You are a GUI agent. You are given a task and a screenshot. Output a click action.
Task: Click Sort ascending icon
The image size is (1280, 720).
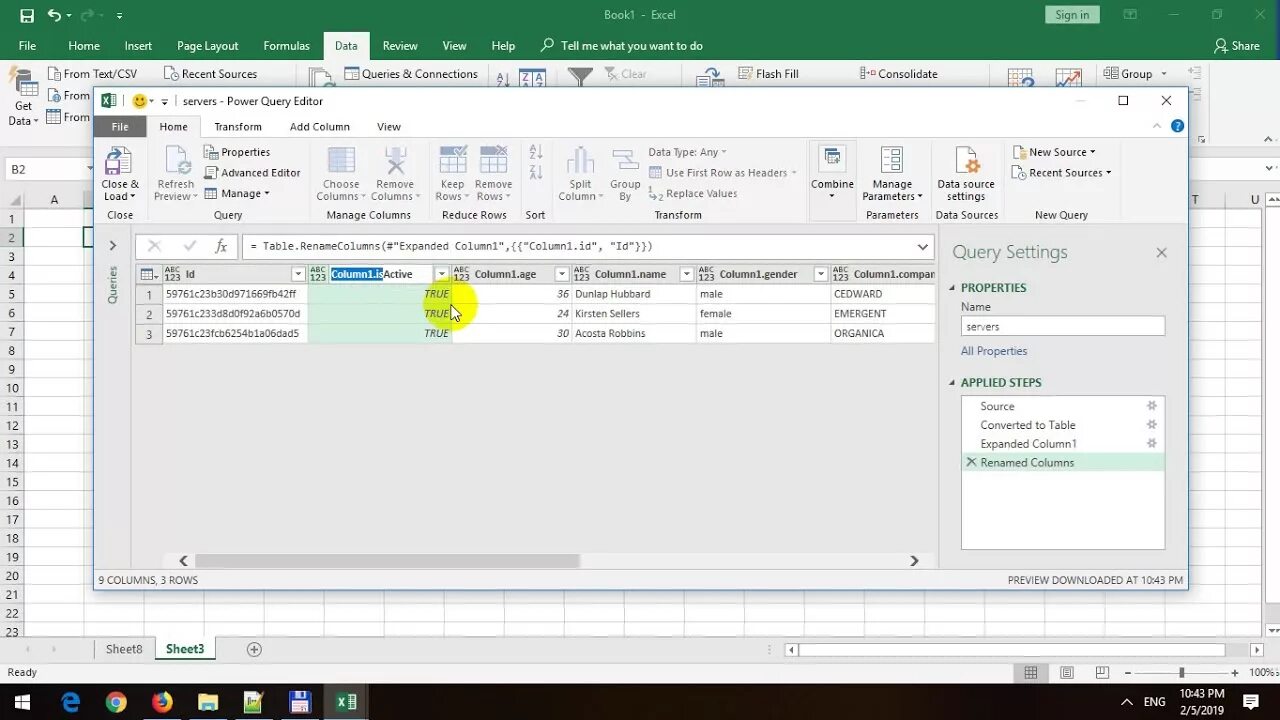point(535,152)
